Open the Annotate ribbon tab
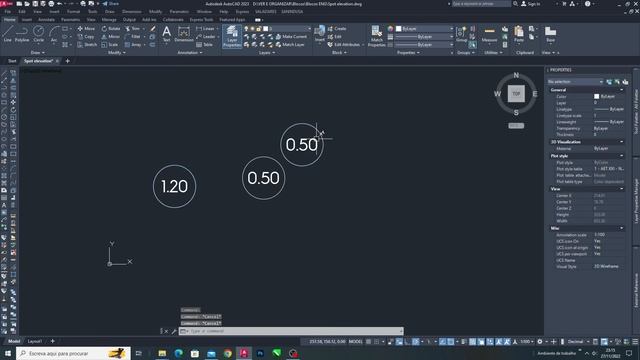The image size is (640, 360). (46, 19)
